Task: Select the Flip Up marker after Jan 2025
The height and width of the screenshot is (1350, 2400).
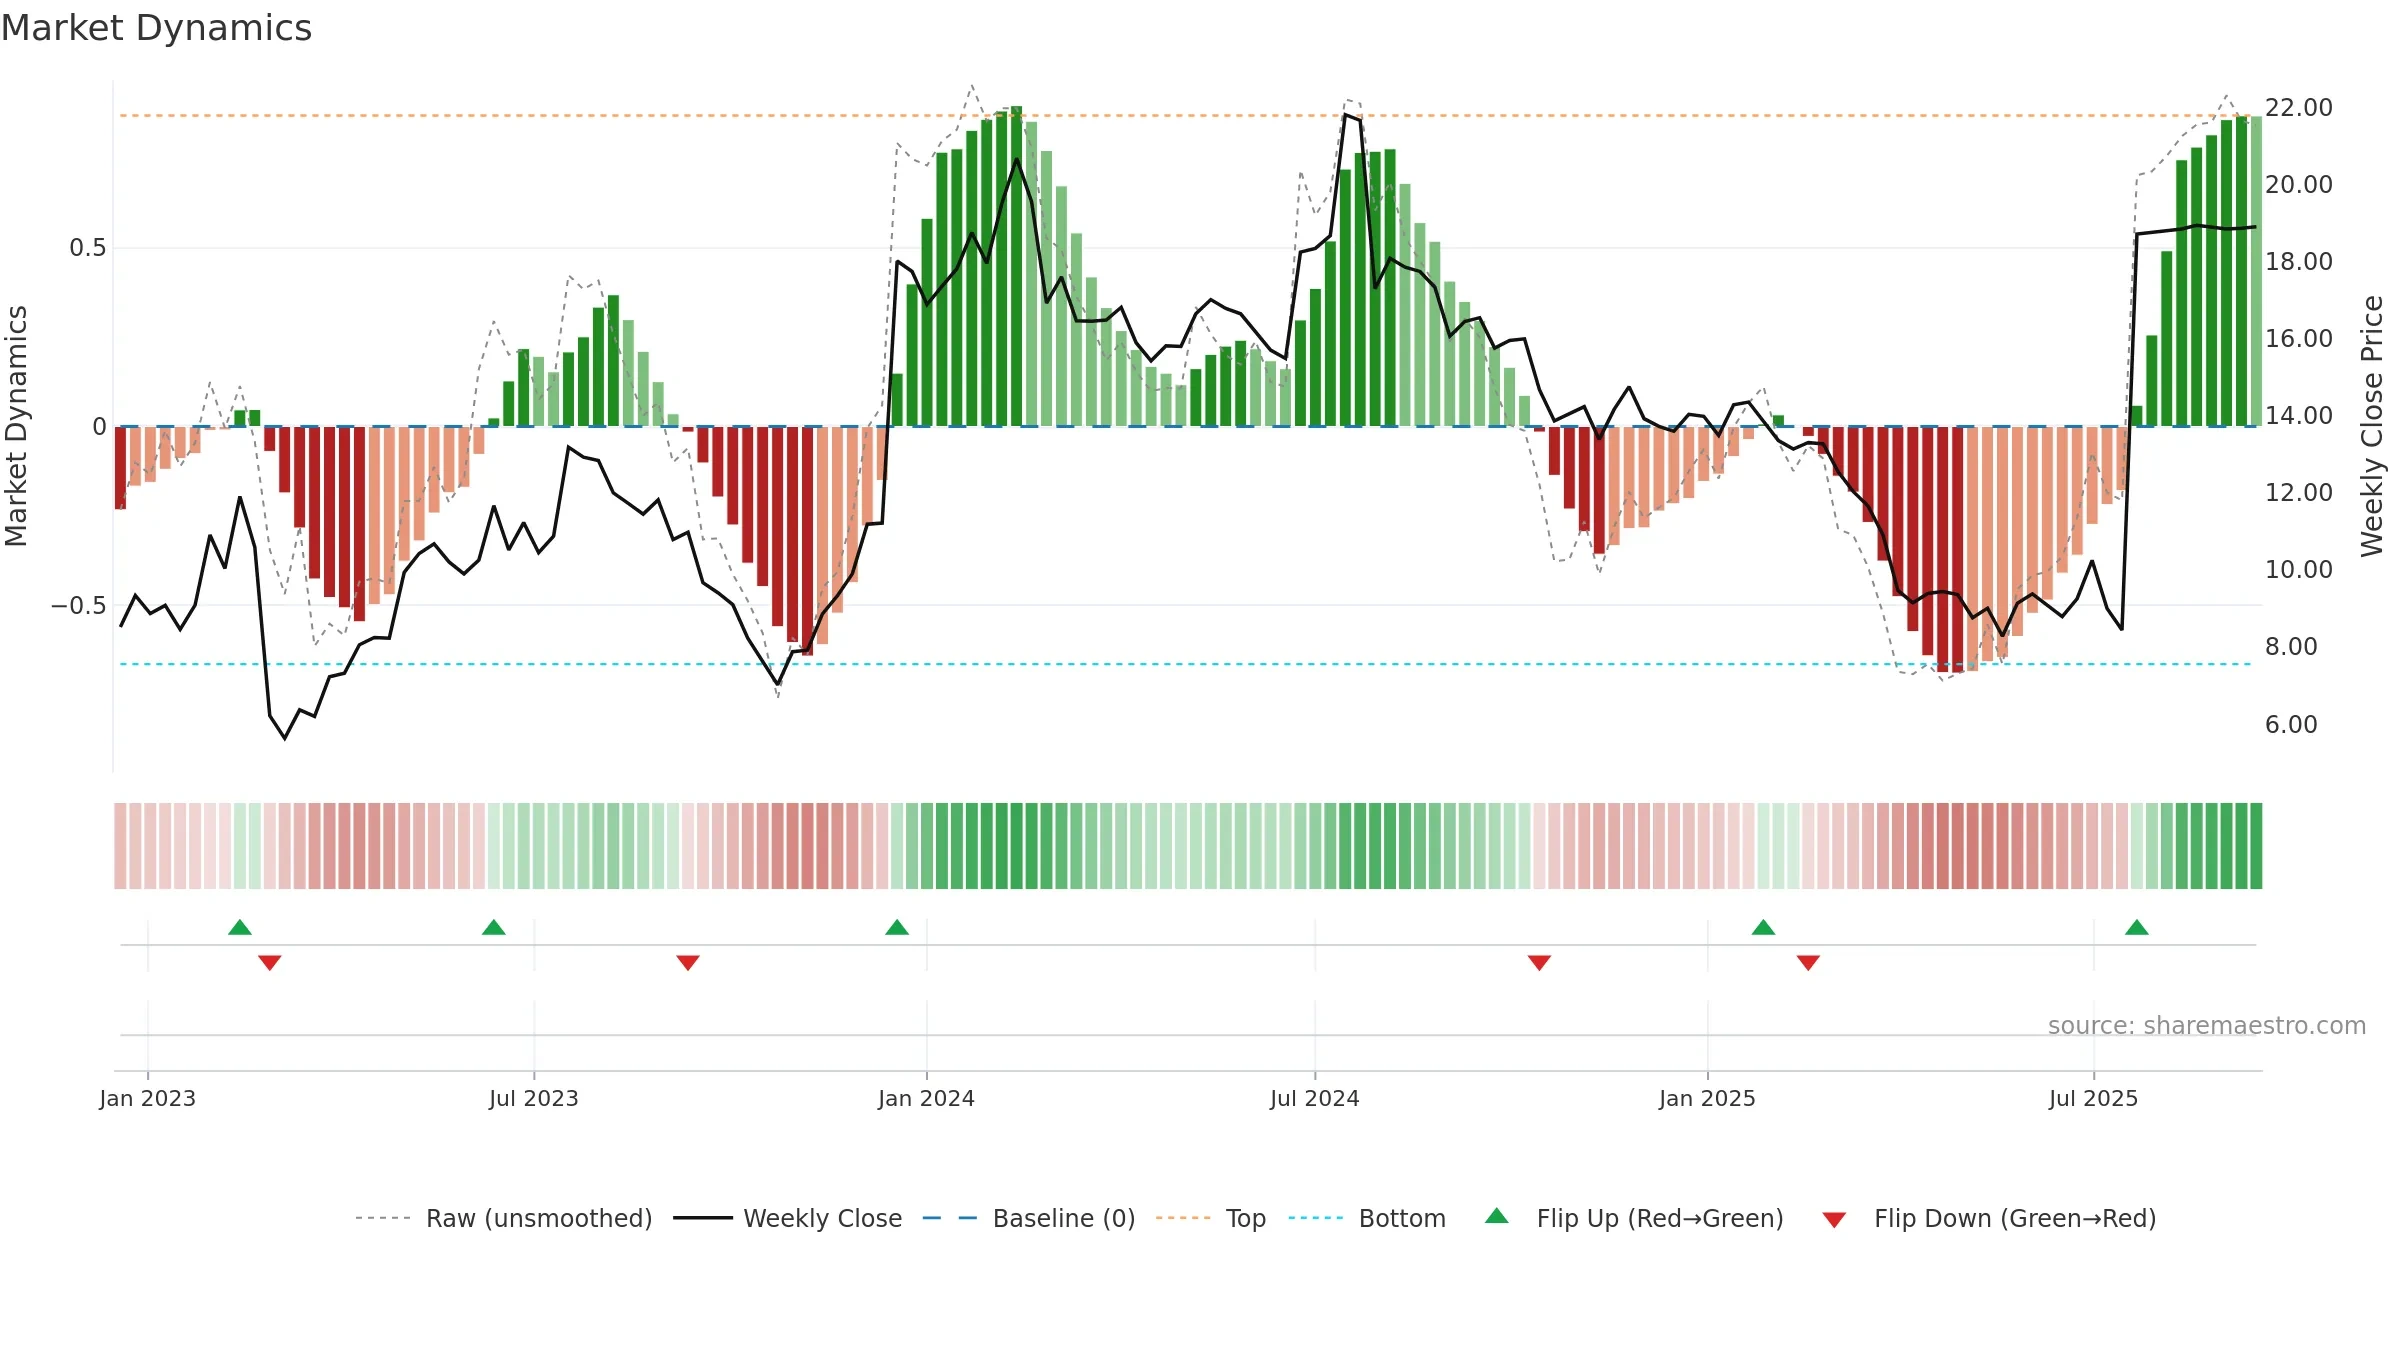Action: 1764,927
